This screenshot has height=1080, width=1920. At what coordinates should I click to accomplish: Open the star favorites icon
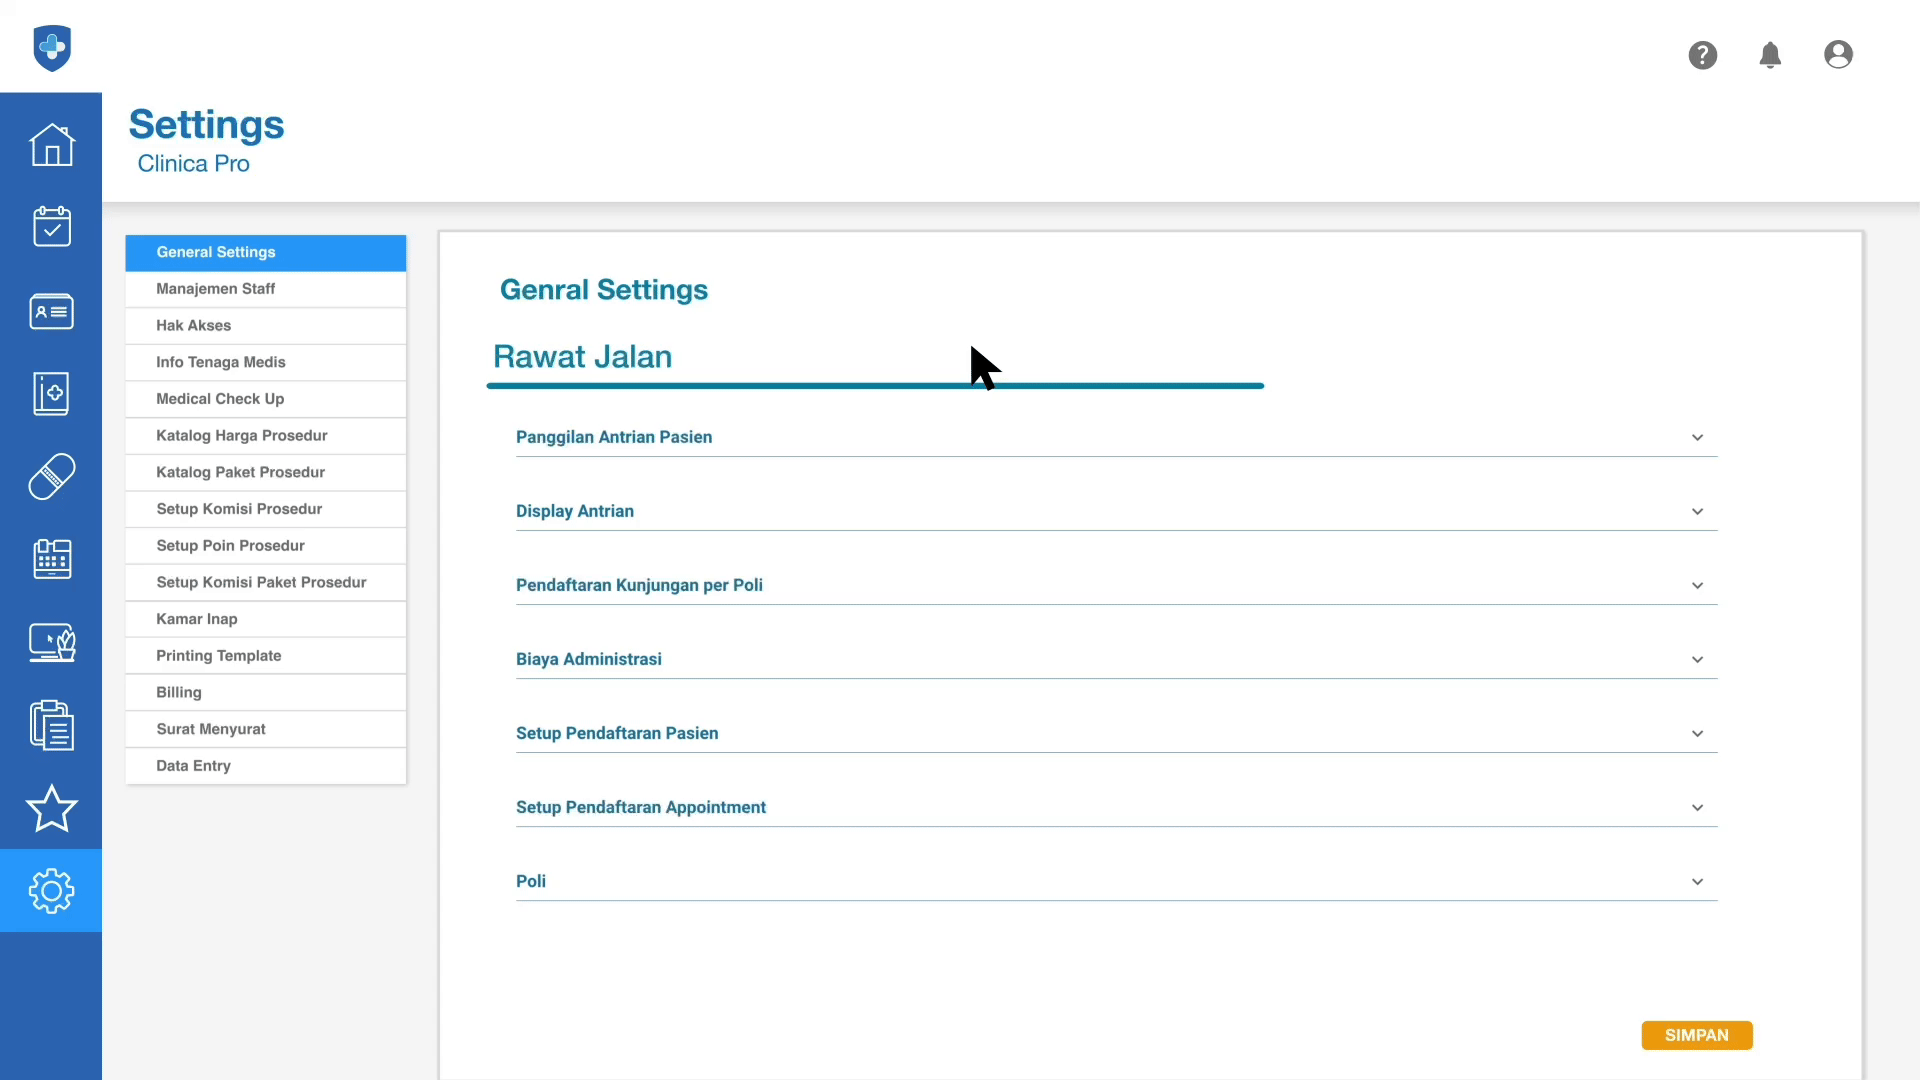(51, 808)
